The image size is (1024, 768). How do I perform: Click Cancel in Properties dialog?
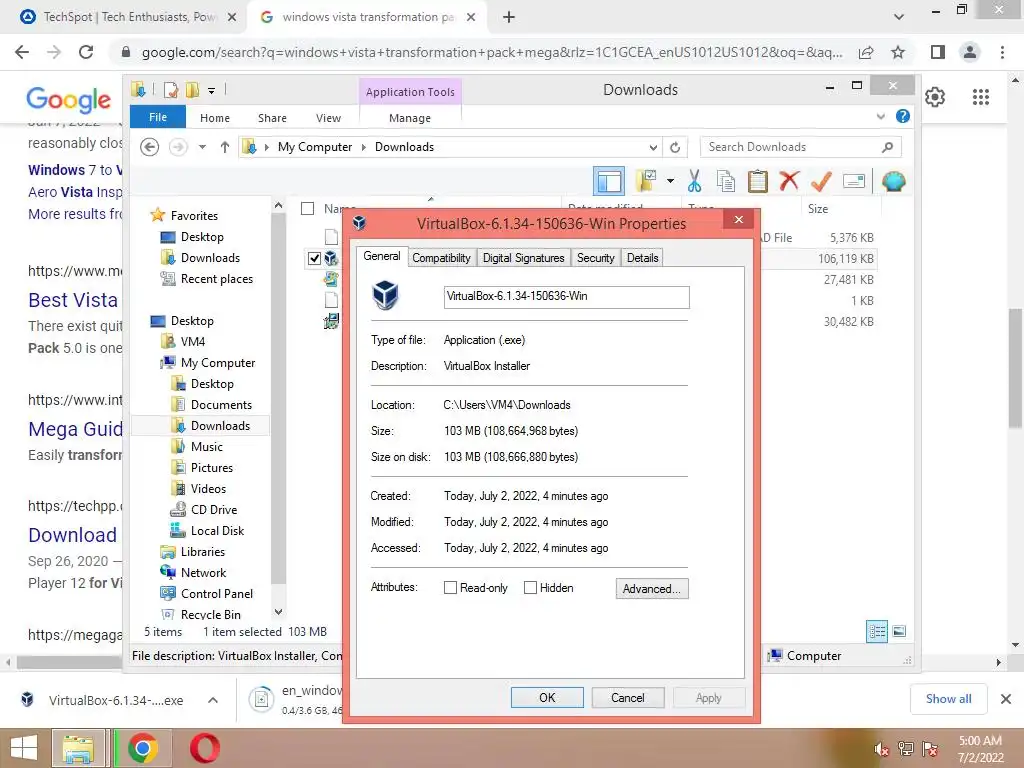click(628, 697)
